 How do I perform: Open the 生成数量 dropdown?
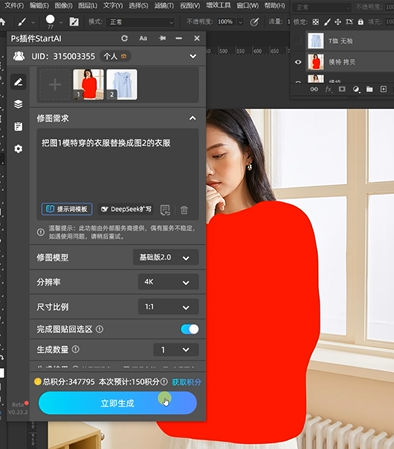[176, 350]
